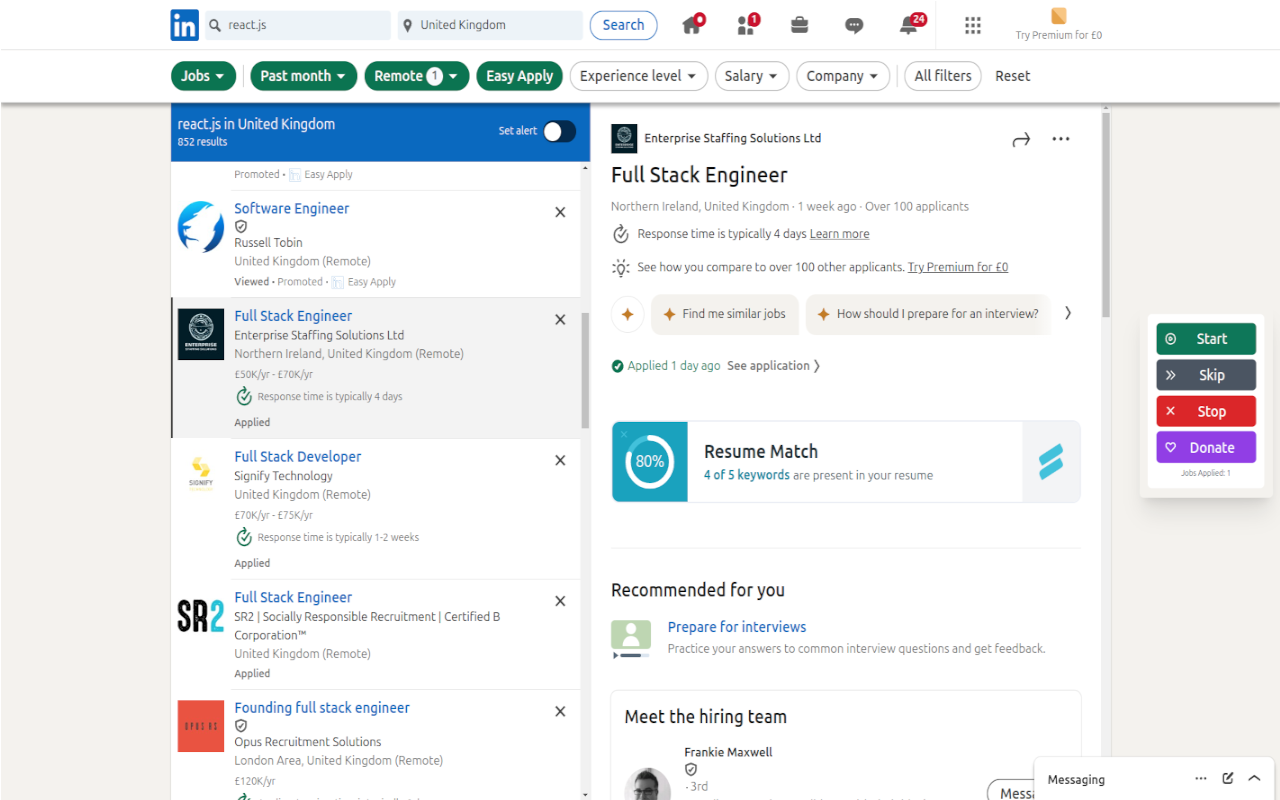Toggle the Easy Apply filter
The image size is (1280, 800).
point(519,76)
